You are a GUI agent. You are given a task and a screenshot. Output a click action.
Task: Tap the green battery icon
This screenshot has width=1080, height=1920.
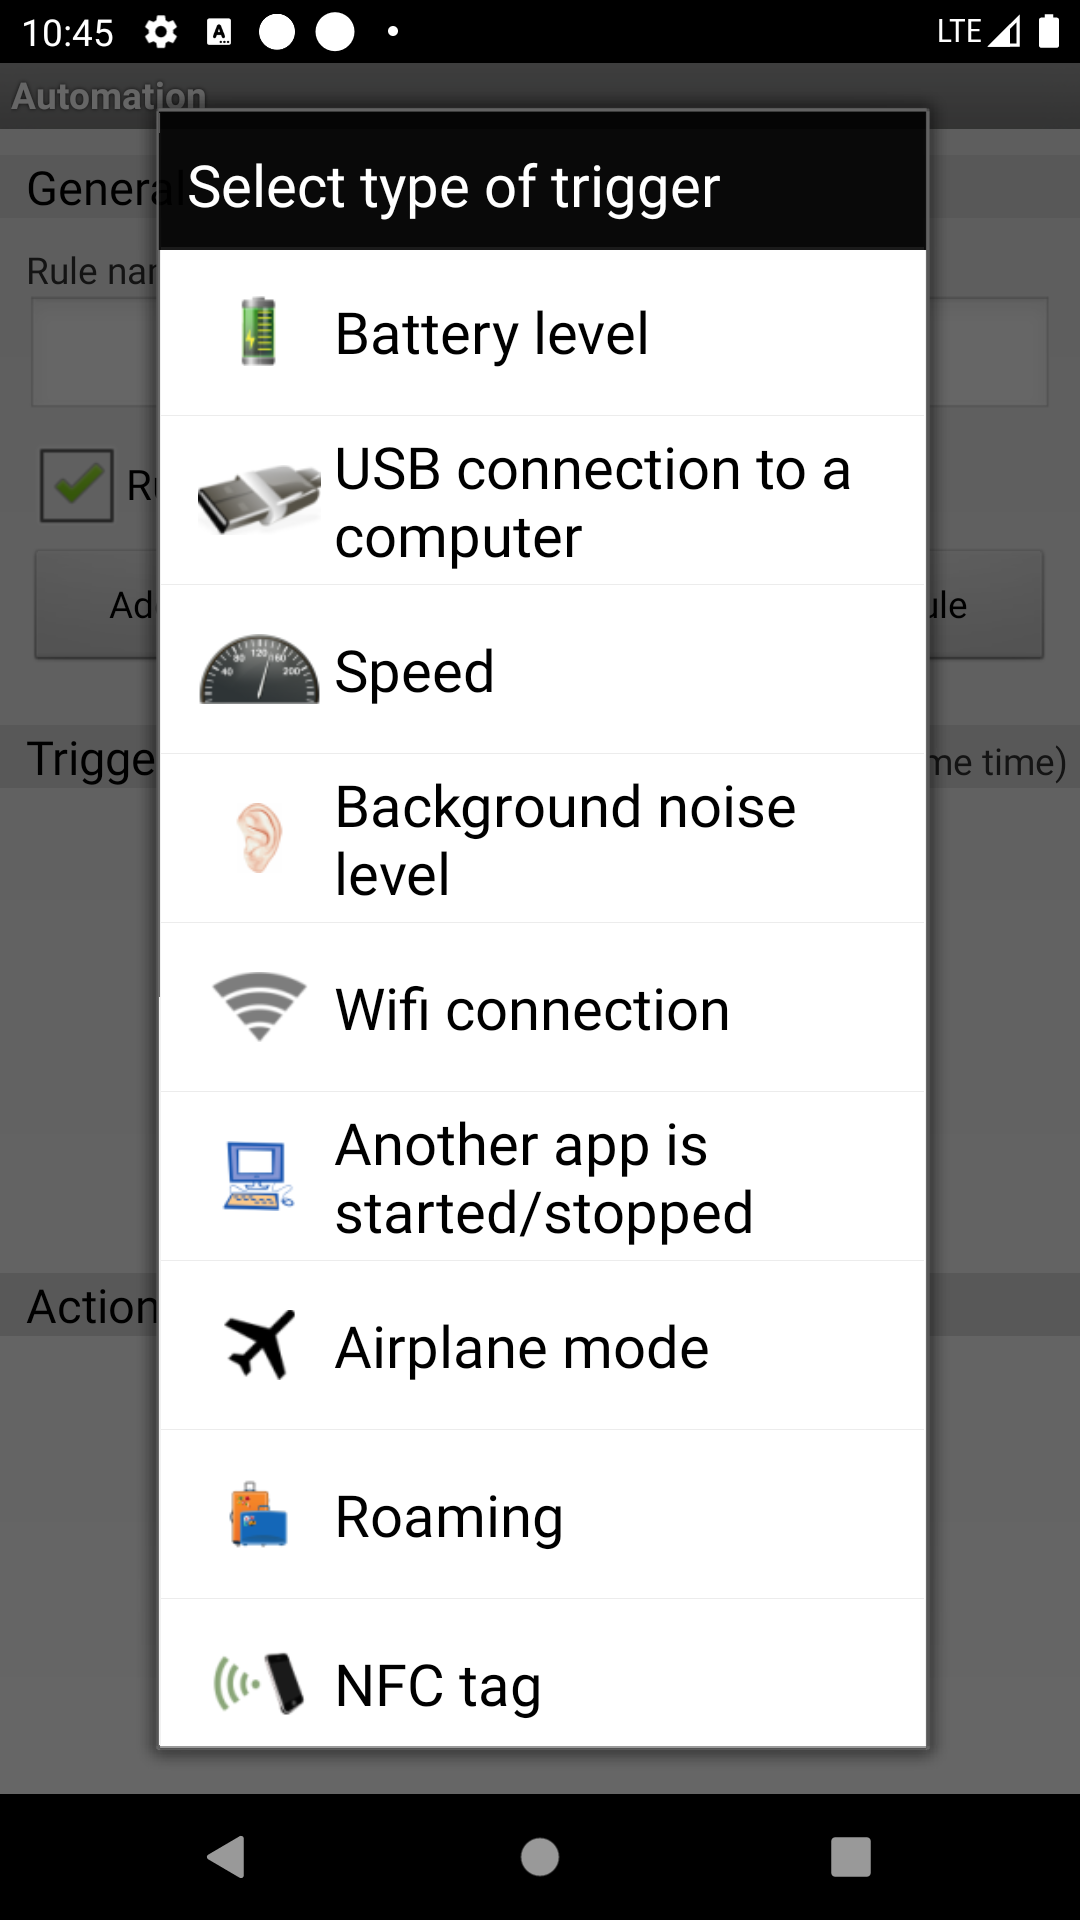click(x=259, y=332)
